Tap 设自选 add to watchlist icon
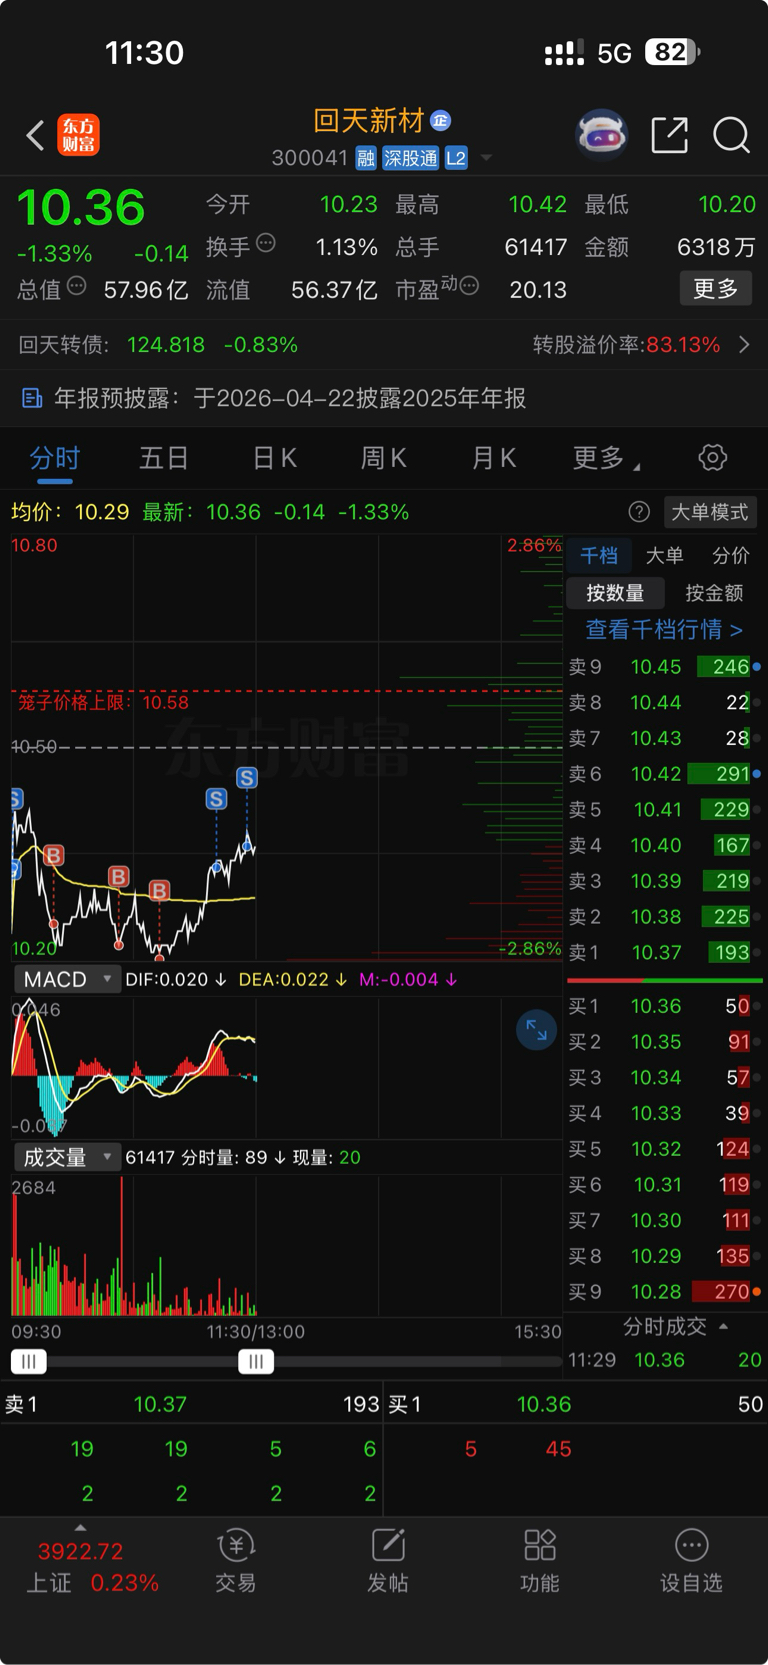Image resolution: width=768 pixels, height=1665 pixels. point(691,1561)
